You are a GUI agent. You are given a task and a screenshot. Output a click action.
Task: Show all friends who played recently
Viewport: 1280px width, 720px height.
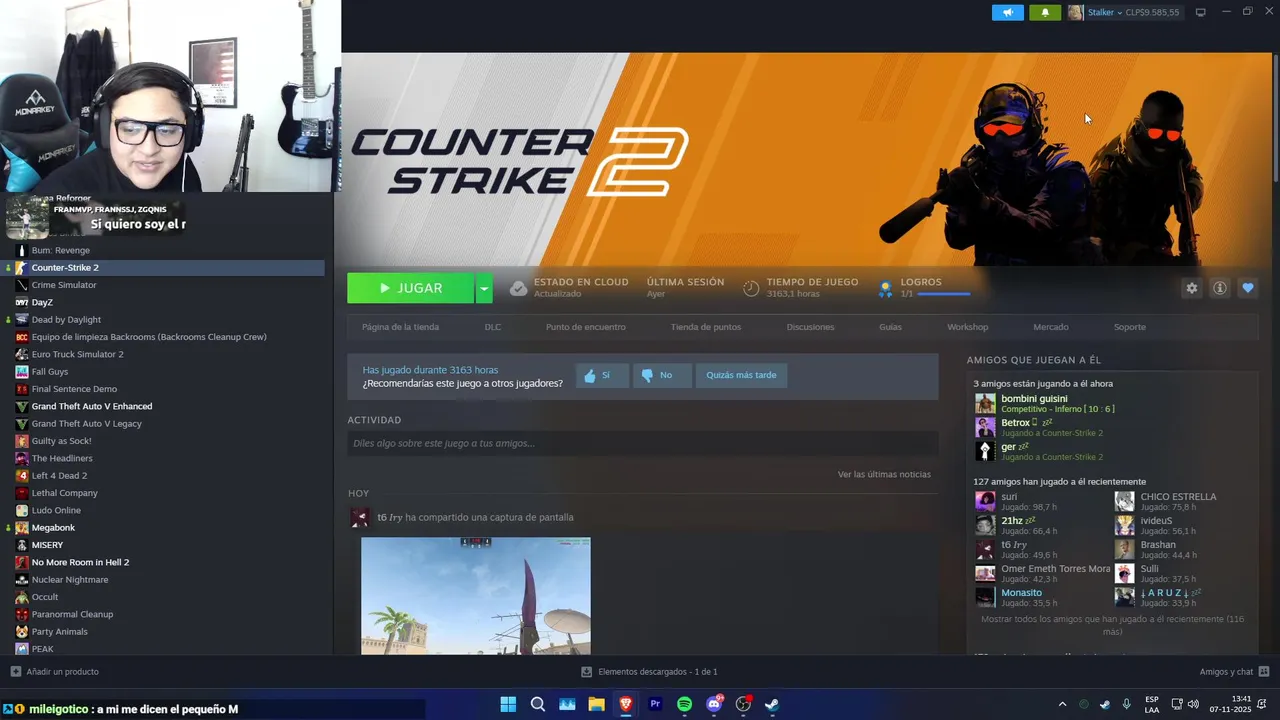coord(1112,625)
